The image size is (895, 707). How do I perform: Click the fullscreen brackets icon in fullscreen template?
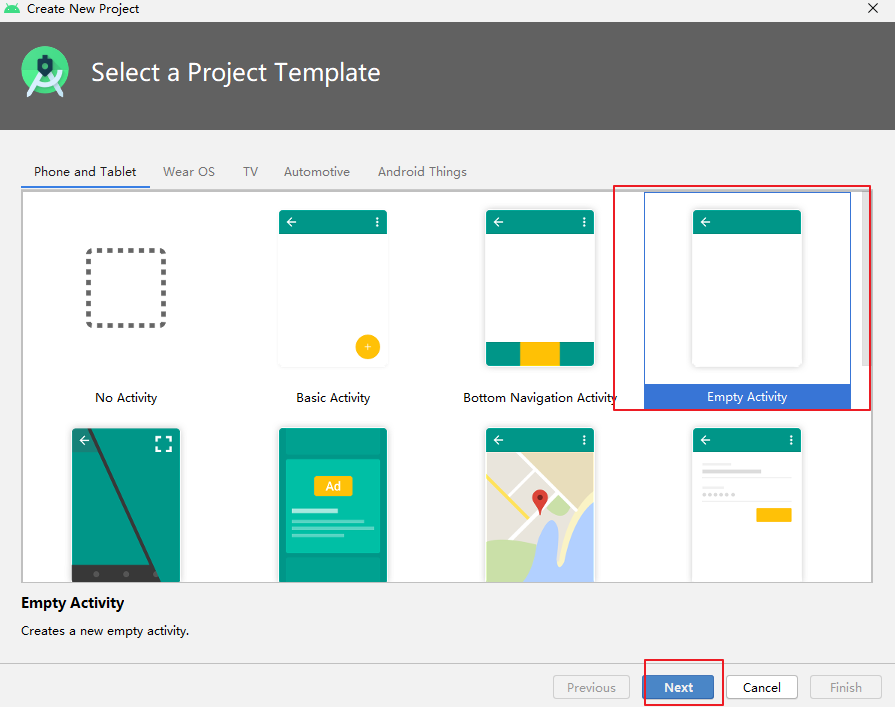[x=163, y=444]
